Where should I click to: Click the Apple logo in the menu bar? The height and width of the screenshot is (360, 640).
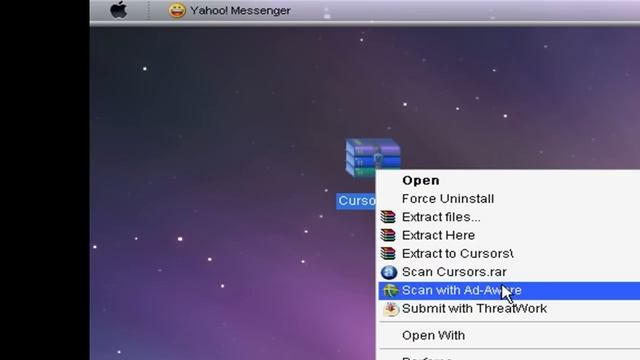119,10
